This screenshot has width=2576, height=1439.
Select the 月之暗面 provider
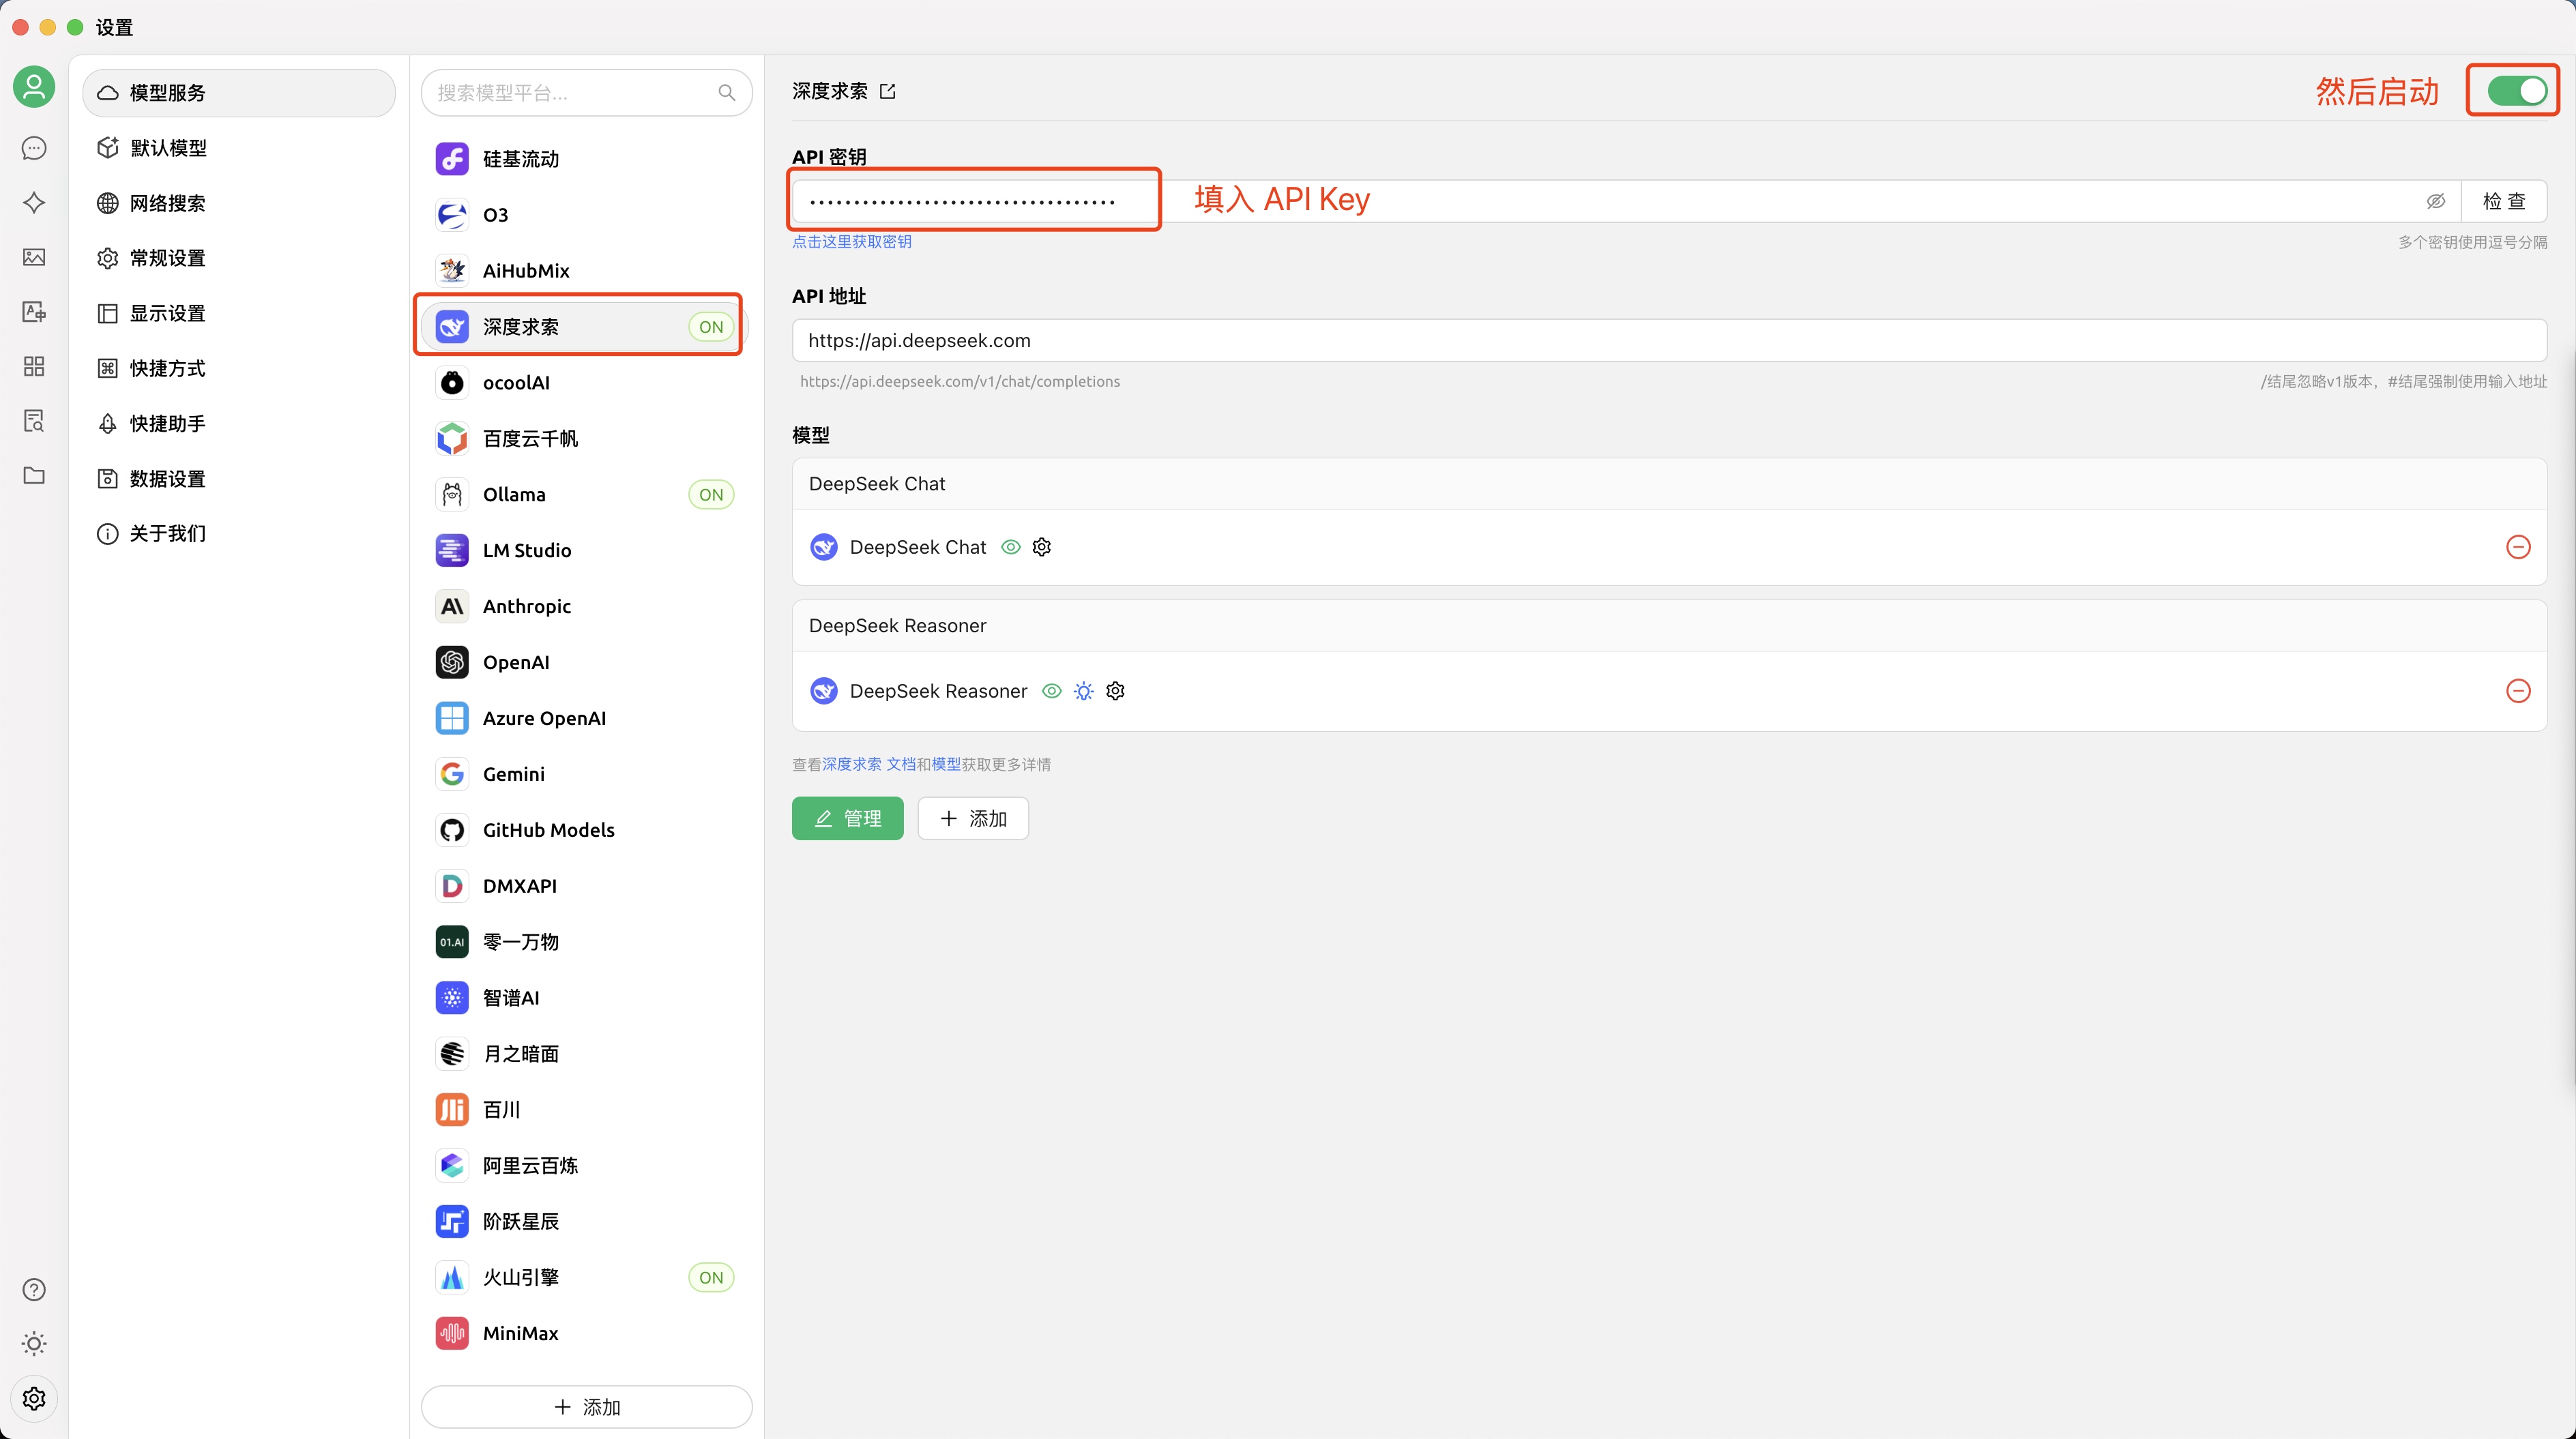[586, 1054]
